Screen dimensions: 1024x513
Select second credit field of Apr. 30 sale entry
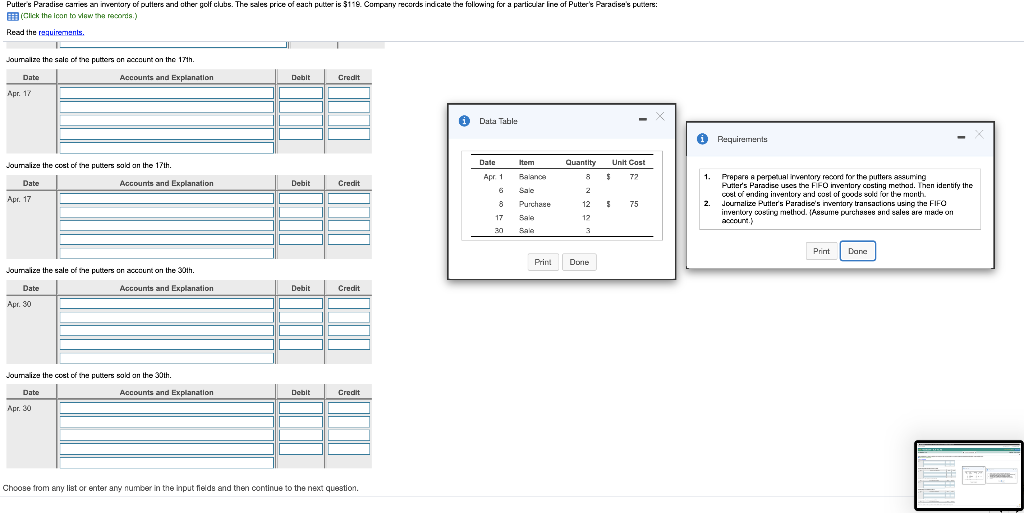[349, 318]
